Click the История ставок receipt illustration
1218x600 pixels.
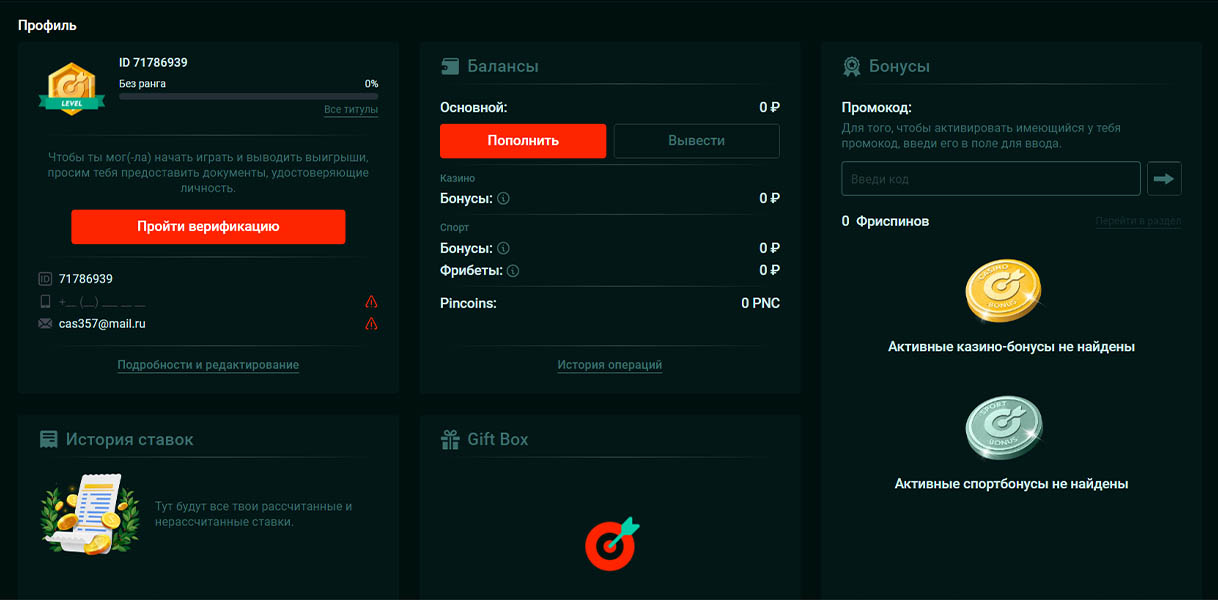point(88,514)
